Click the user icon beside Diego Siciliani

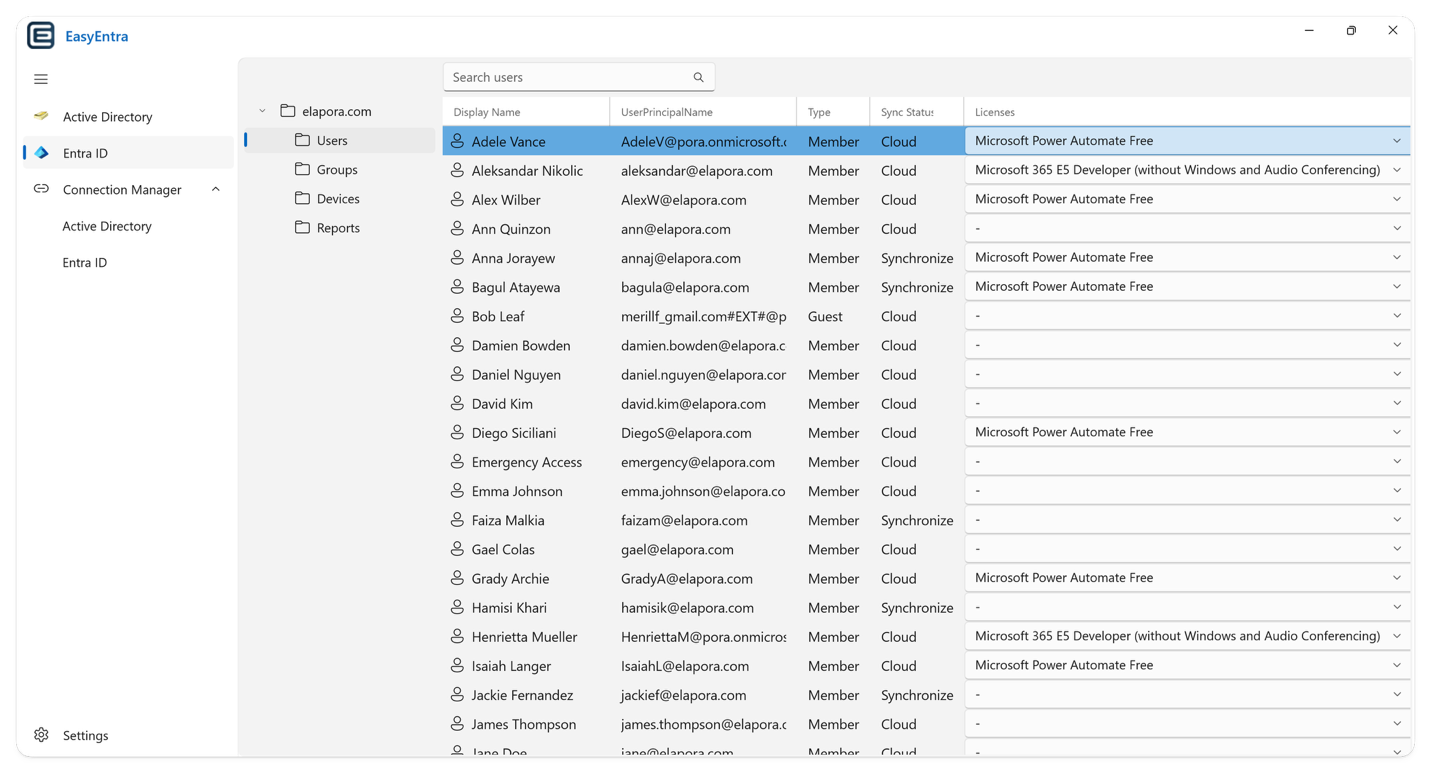click(457, 432)
